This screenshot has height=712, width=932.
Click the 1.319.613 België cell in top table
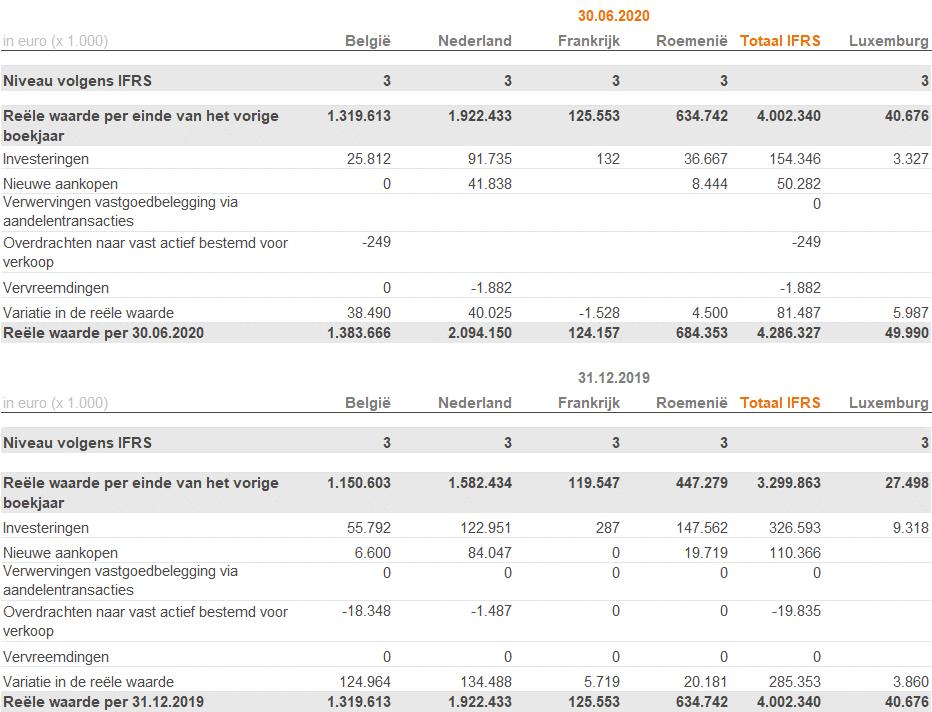pos(359,116)
